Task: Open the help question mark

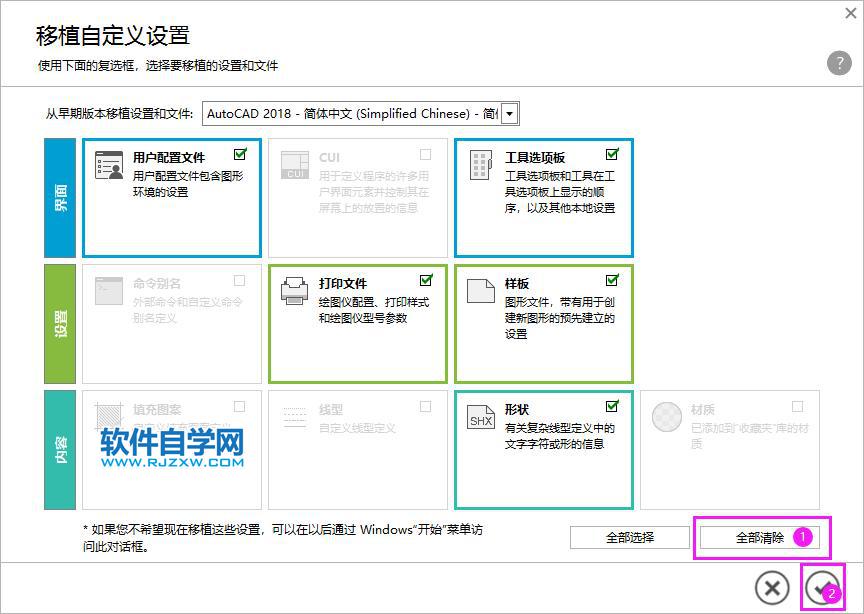Action: [839, 63]
